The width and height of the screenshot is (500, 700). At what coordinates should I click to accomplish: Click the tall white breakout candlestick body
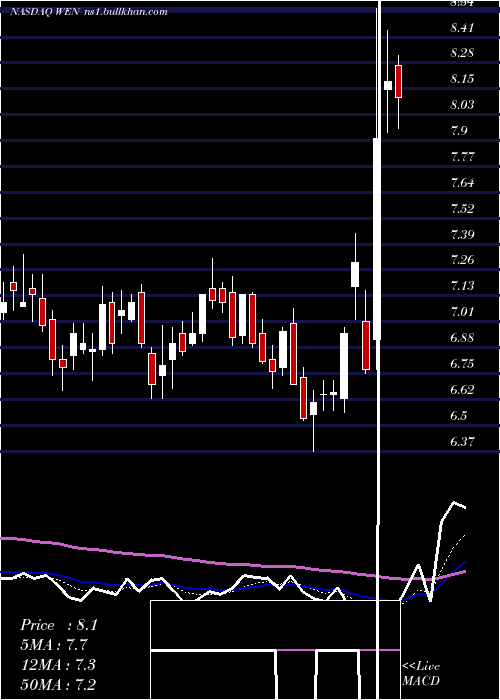[377, 239]
